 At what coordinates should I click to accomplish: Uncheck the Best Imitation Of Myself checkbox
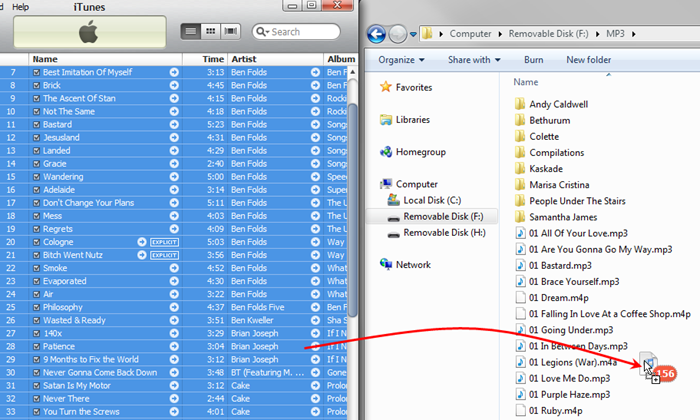tap(37, 72)
